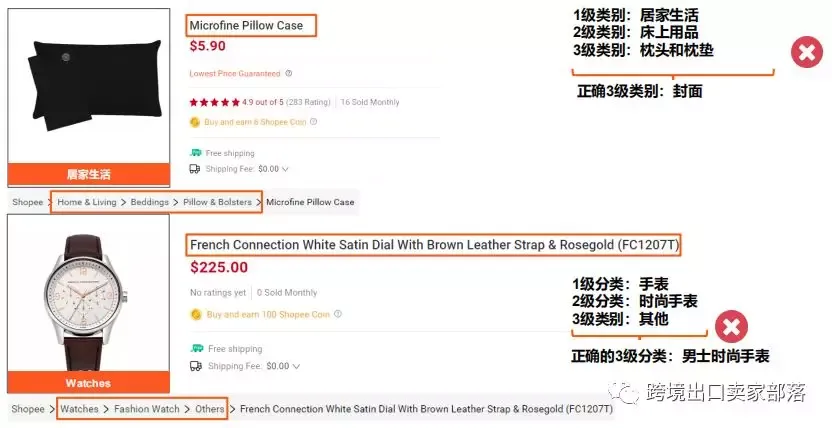
Task: Click the five-star rating of the pillow case
Action: click(214, 102)
